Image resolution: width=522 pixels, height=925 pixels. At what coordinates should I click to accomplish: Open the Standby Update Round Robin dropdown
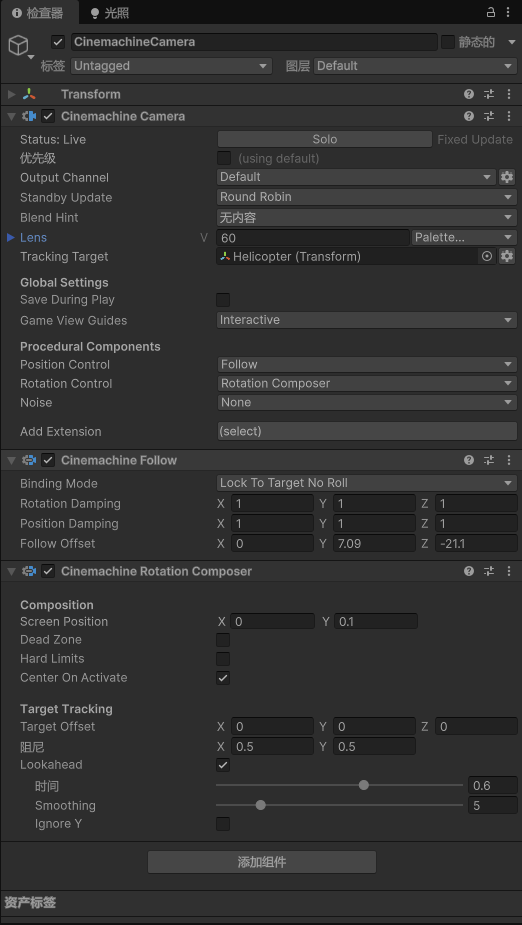point(367,197)
